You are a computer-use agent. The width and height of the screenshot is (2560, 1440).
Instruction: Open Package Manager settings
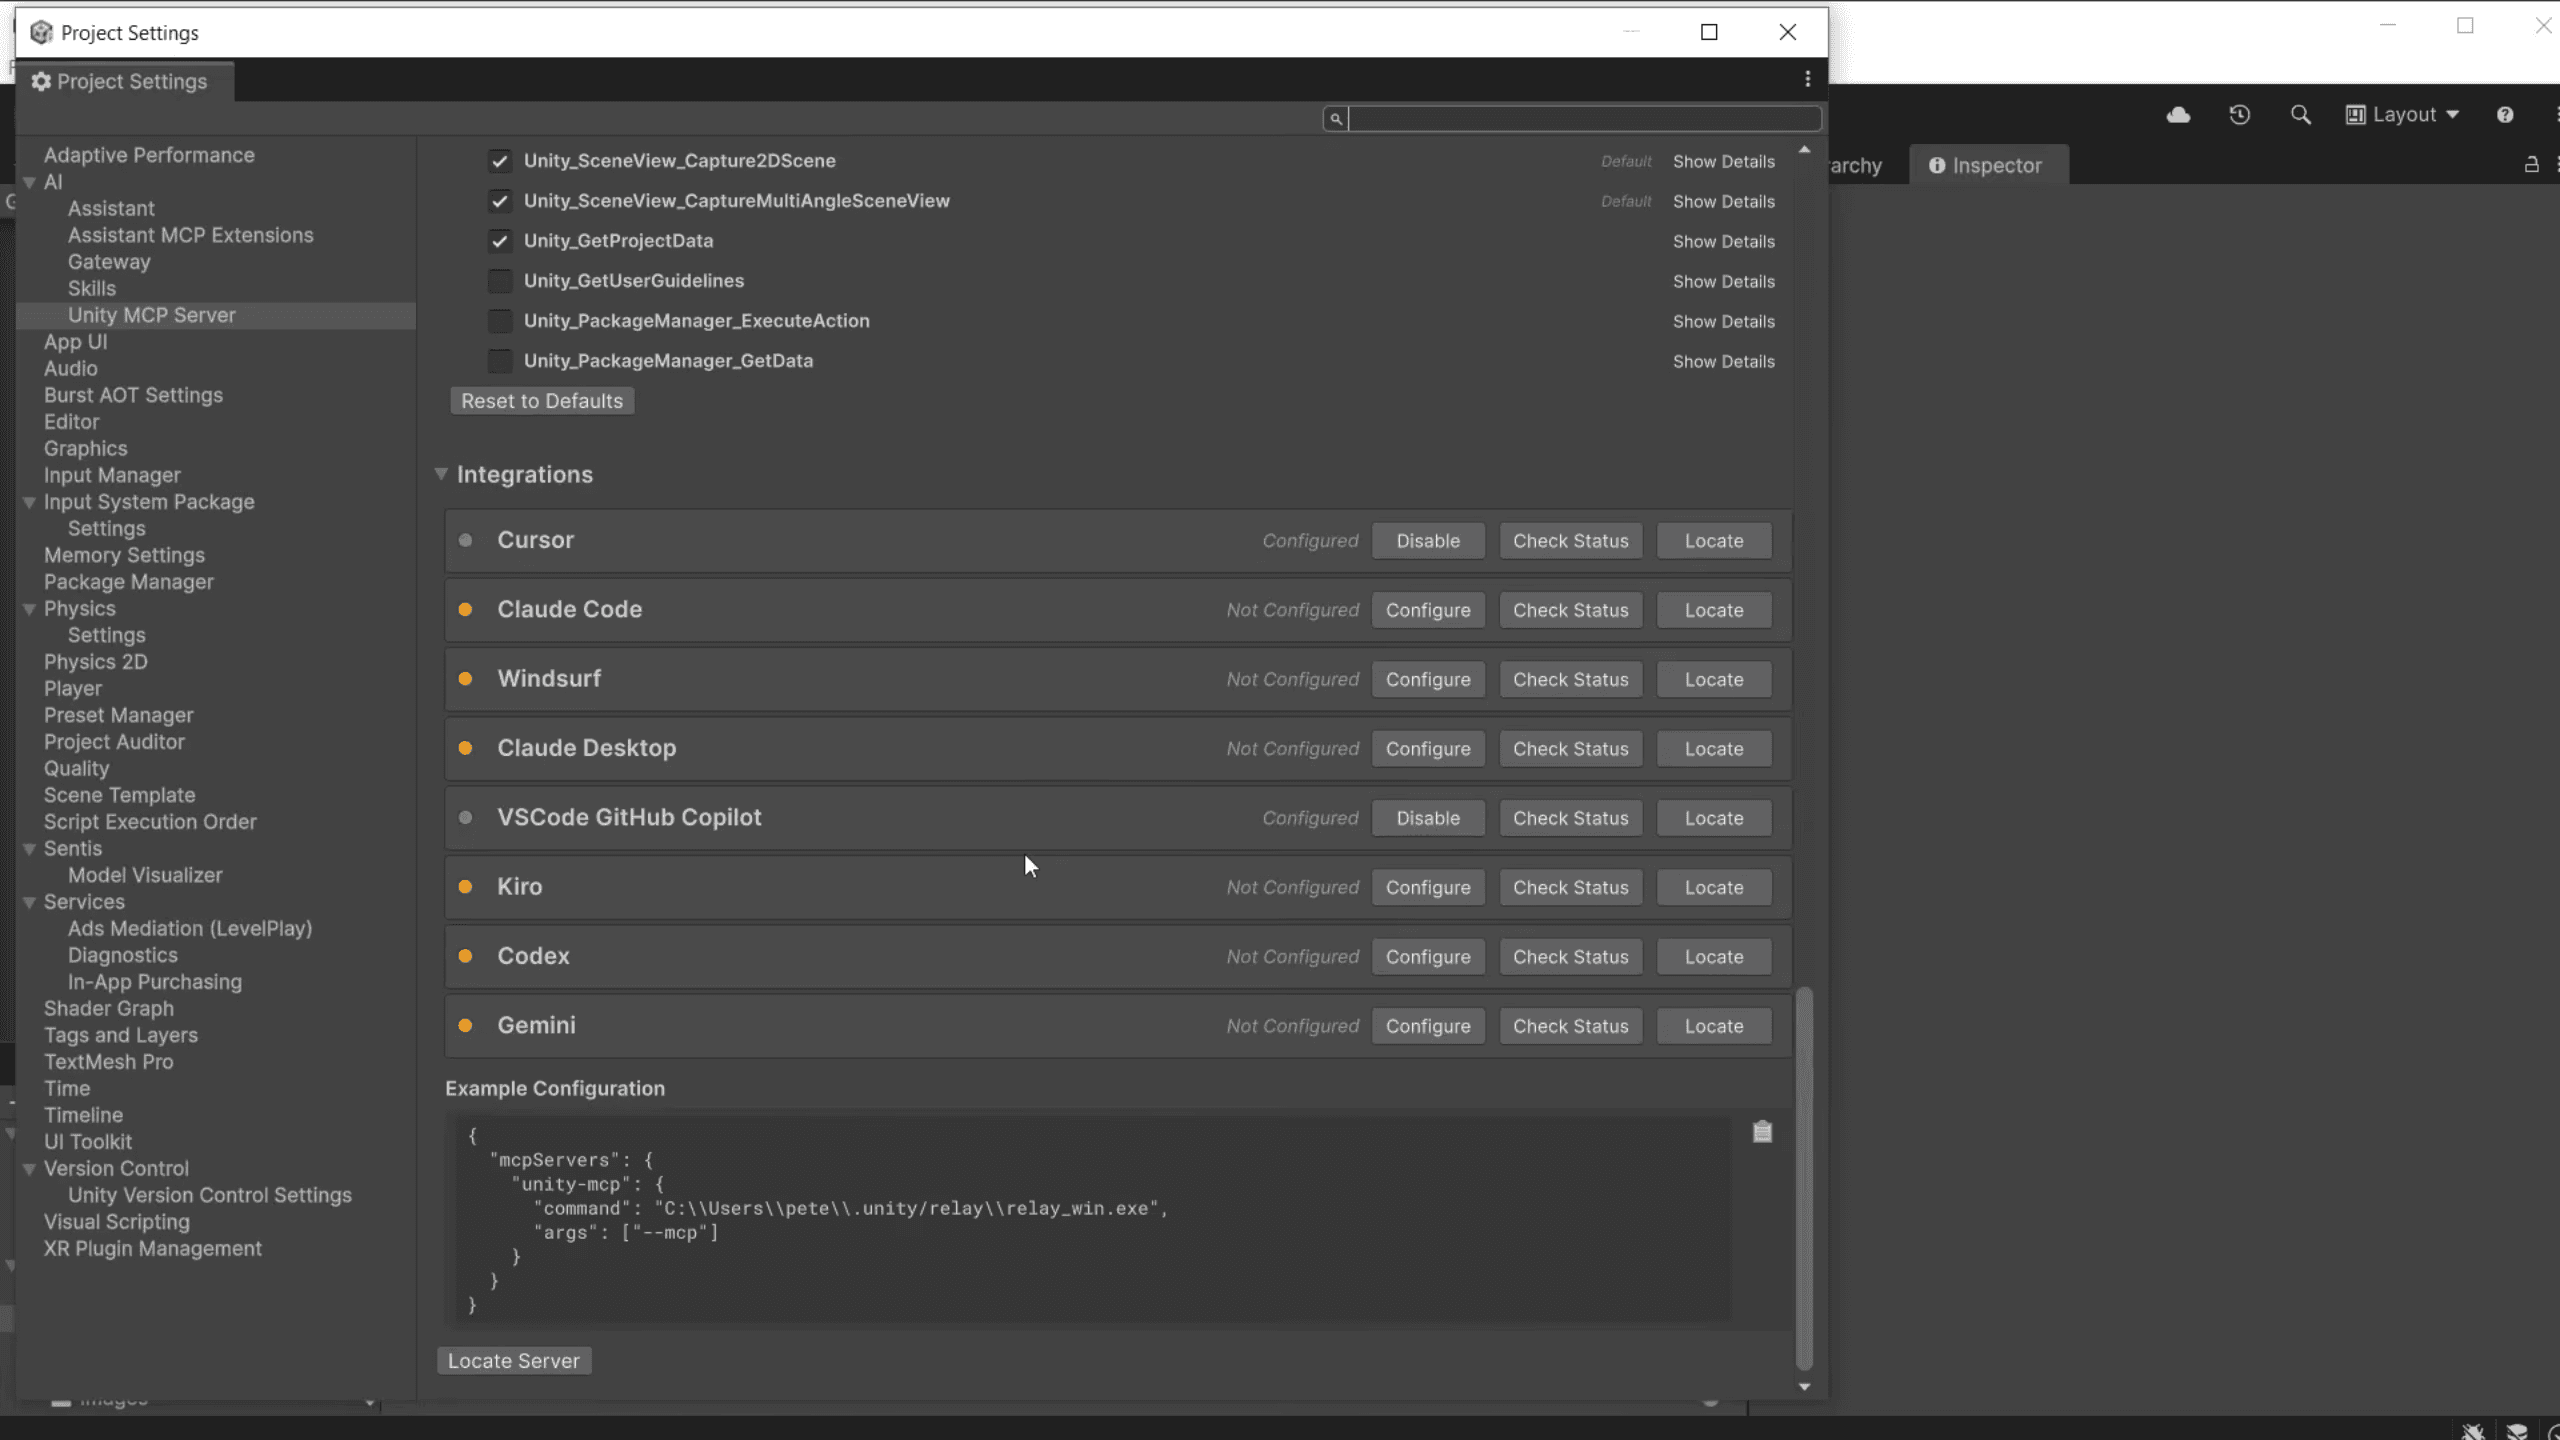[129, 582]
